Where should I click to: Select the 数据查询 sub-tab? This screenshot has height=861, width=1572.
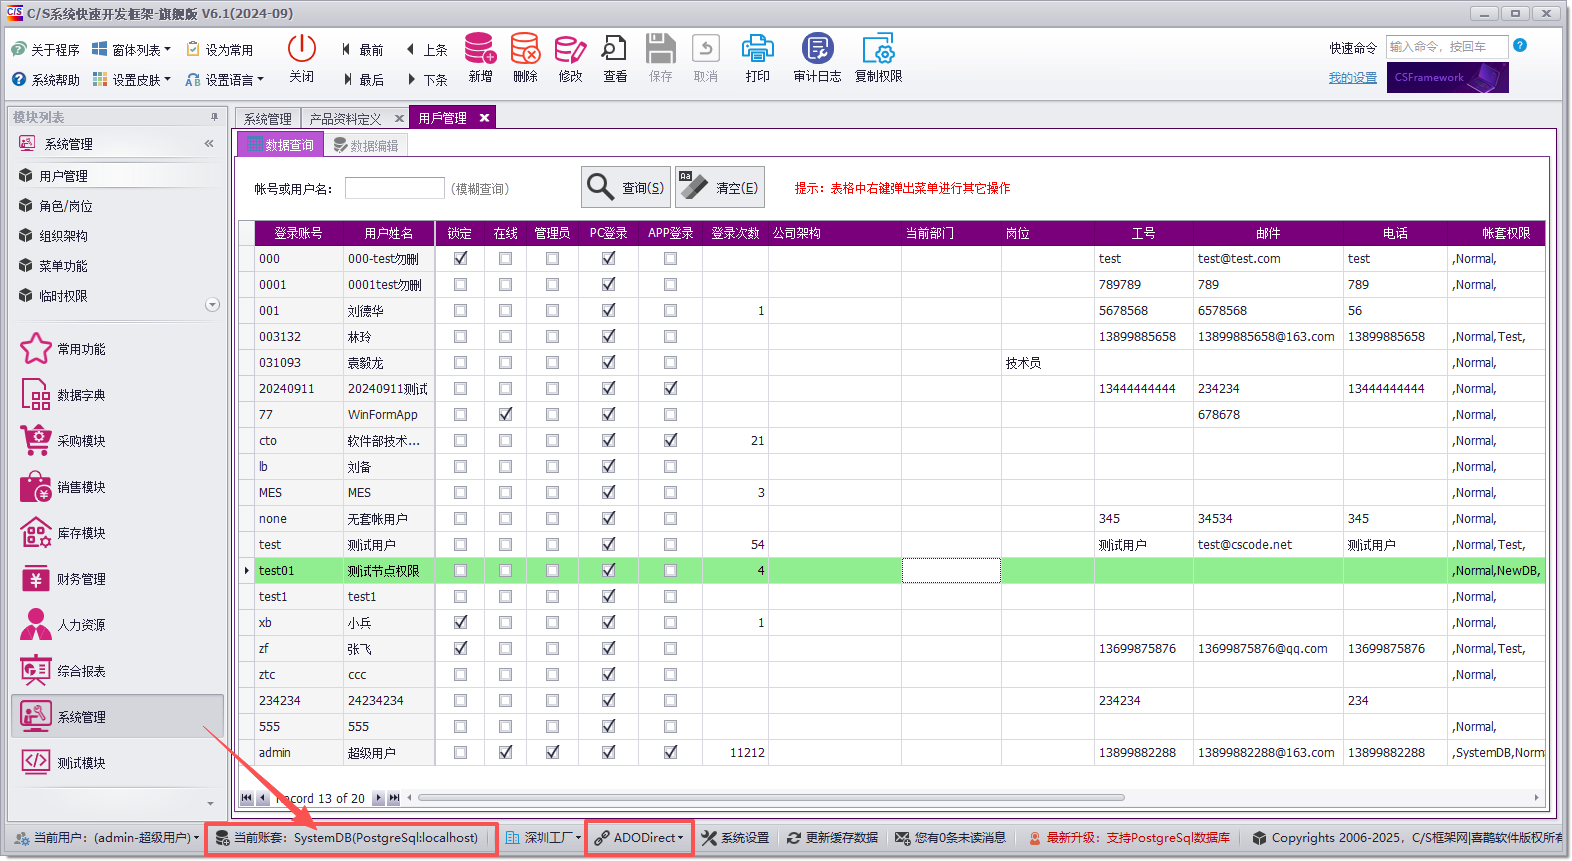point(281,145)
